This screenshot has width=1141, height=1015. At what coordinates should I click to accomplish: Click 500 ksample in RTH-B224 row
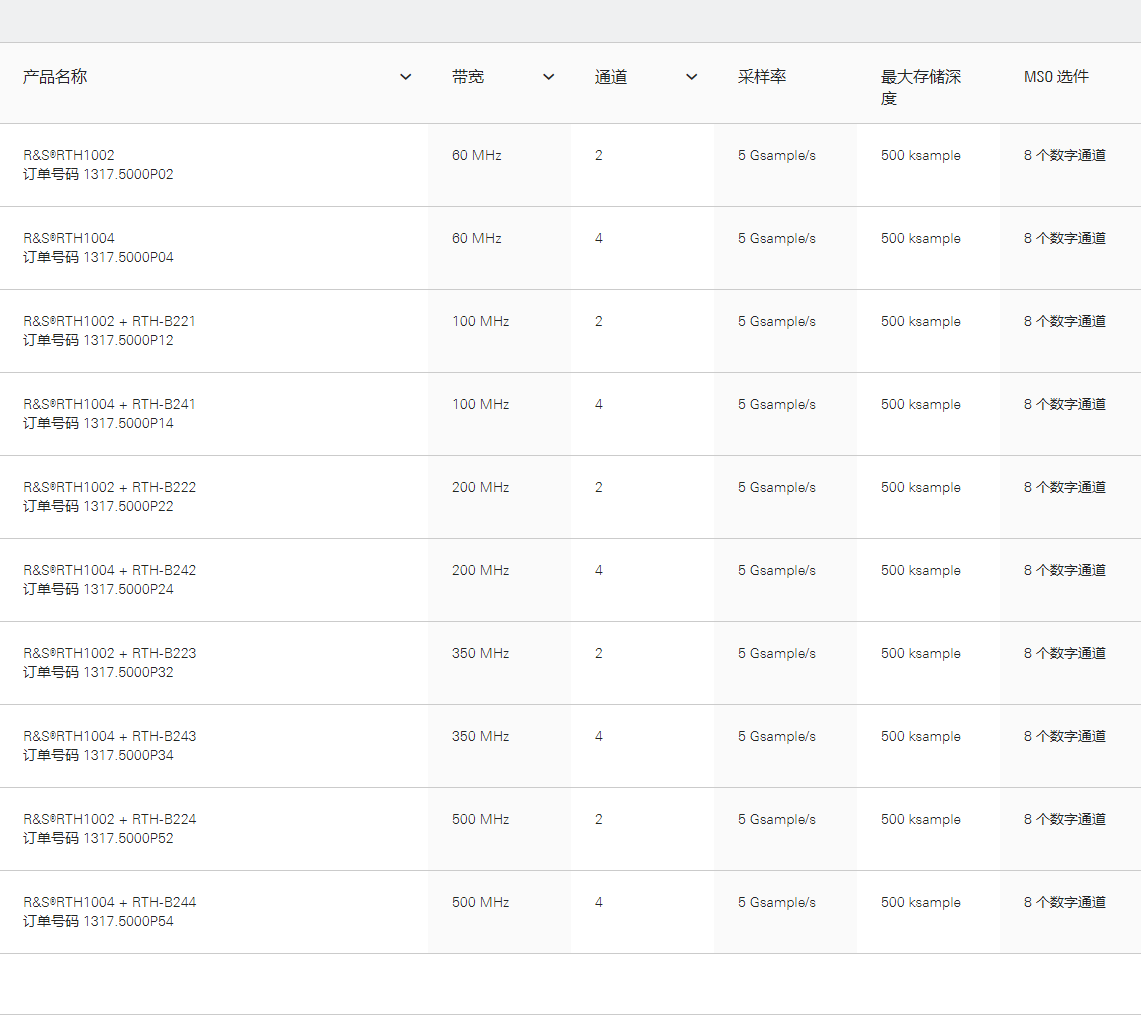(921, 819)
